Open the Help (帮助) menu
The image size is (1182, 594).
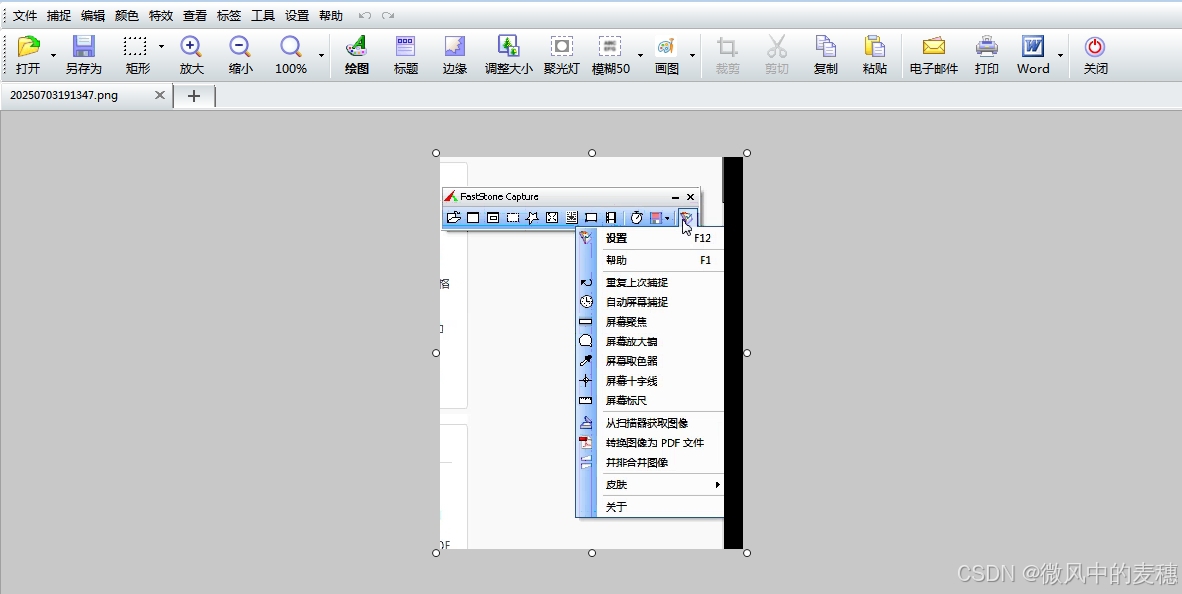331,15
